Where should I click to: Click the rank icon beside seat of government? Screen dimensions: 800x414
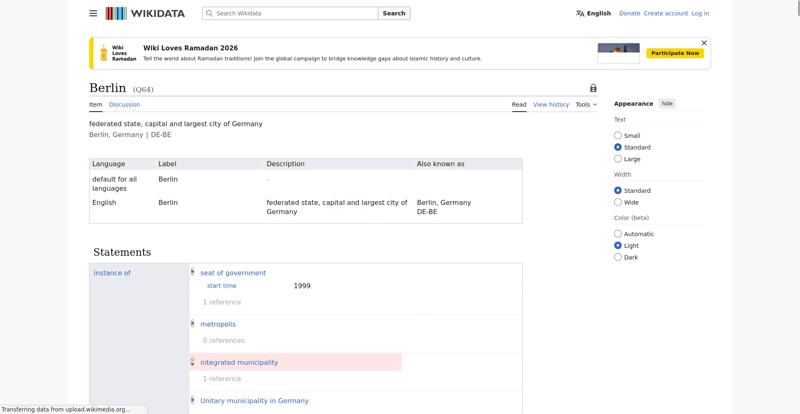point(193,272)
